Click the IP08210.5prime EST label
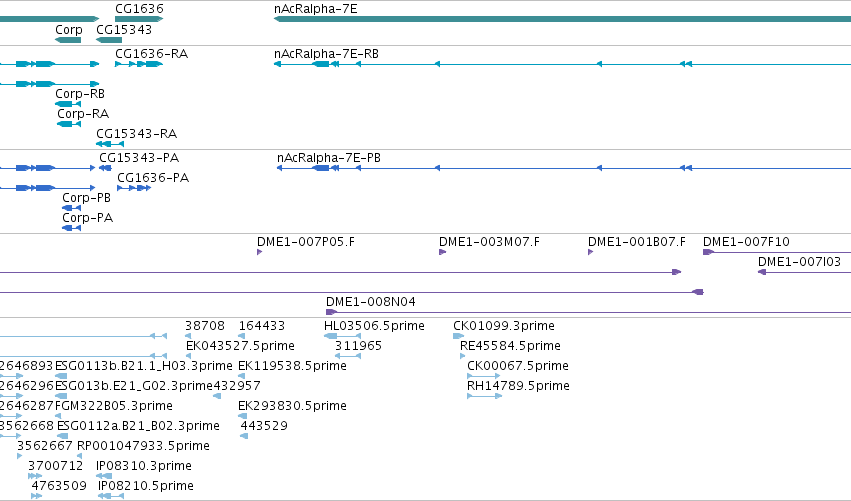Screen dimensions: 851x501 tap(145, 486)
